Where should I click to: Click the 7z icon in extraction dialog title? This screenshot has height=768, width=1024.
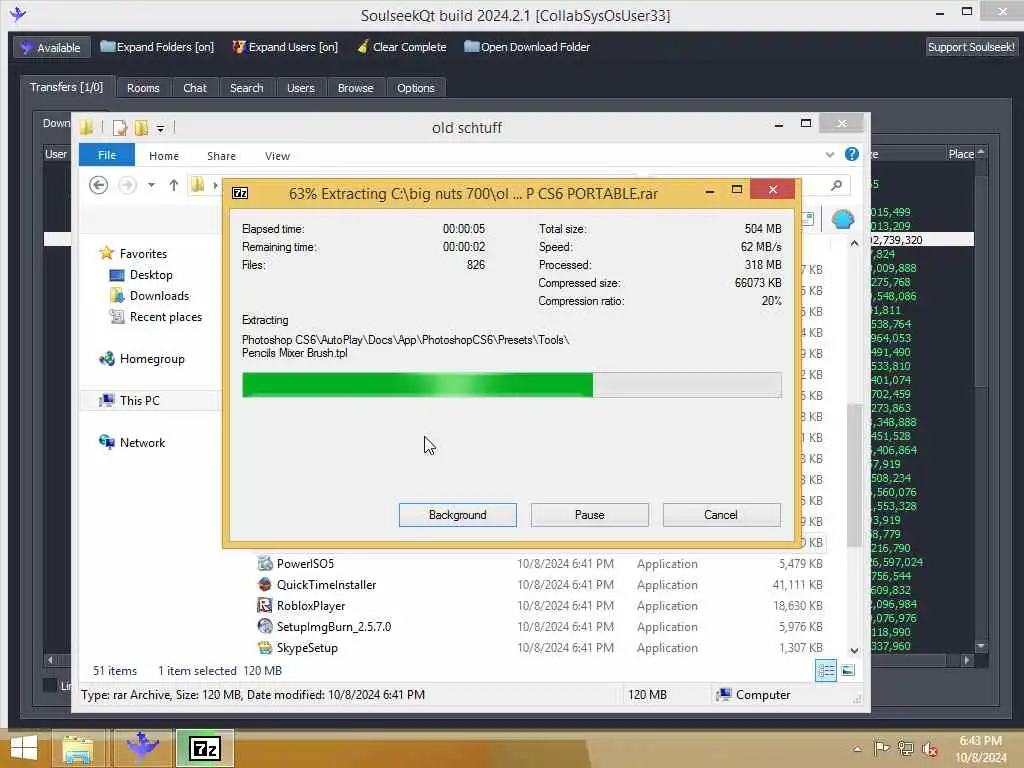(x=240, y=193)
